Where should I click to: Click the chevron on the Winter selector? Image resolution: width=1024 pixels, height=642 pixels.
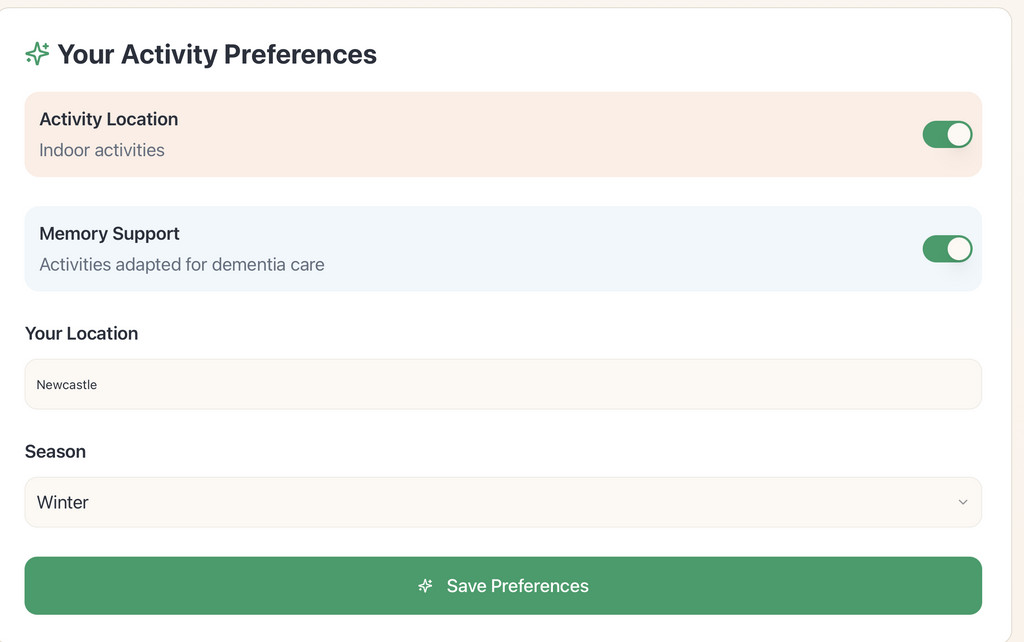962,502
